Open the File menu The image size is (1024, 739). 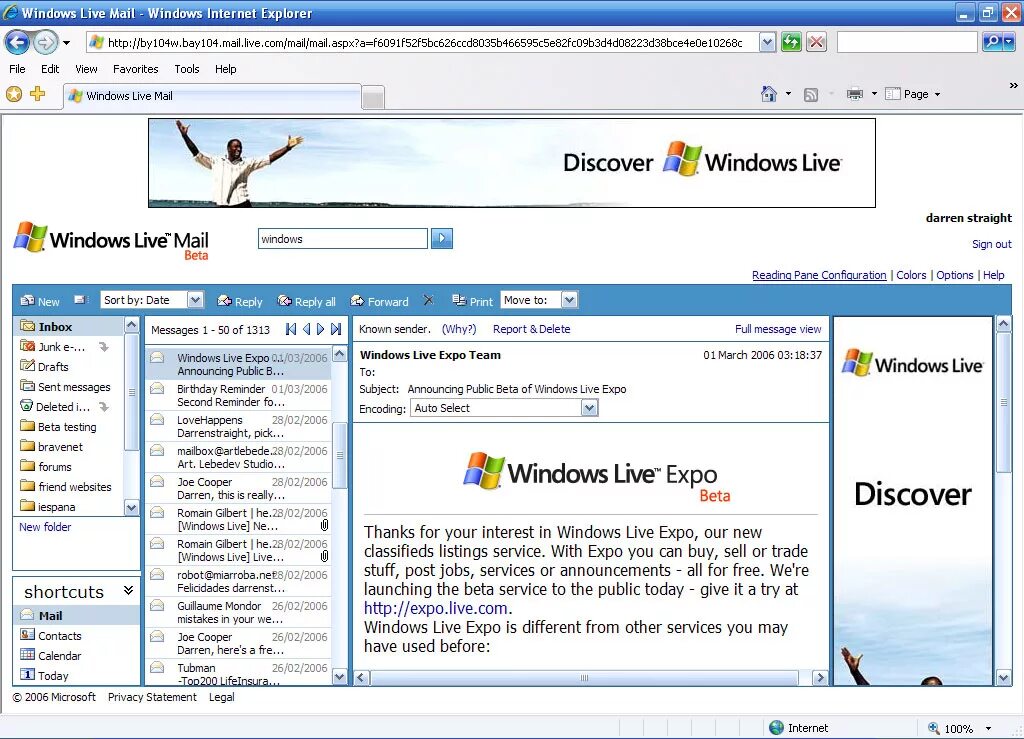point(17,69)
